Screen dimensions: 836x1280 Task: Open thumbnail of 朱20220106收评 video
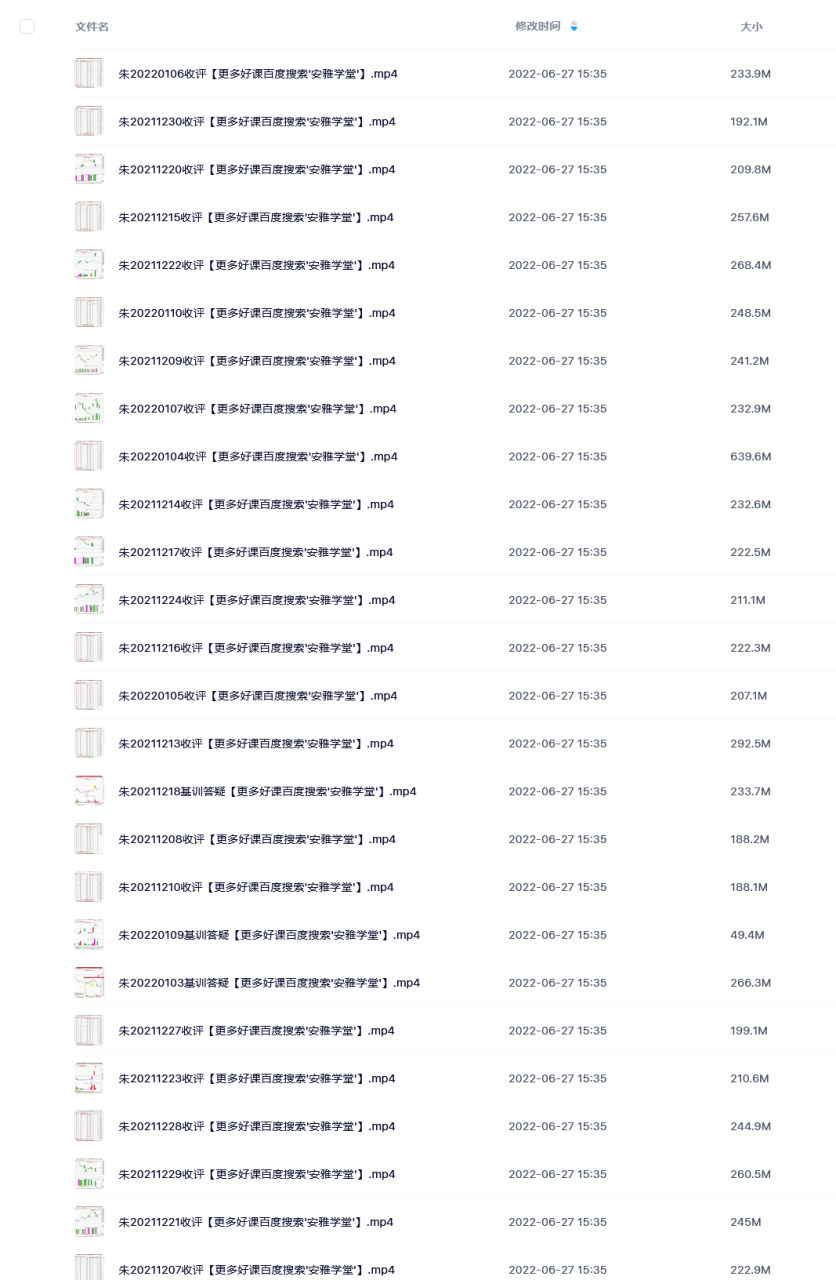tap(89, 73)
